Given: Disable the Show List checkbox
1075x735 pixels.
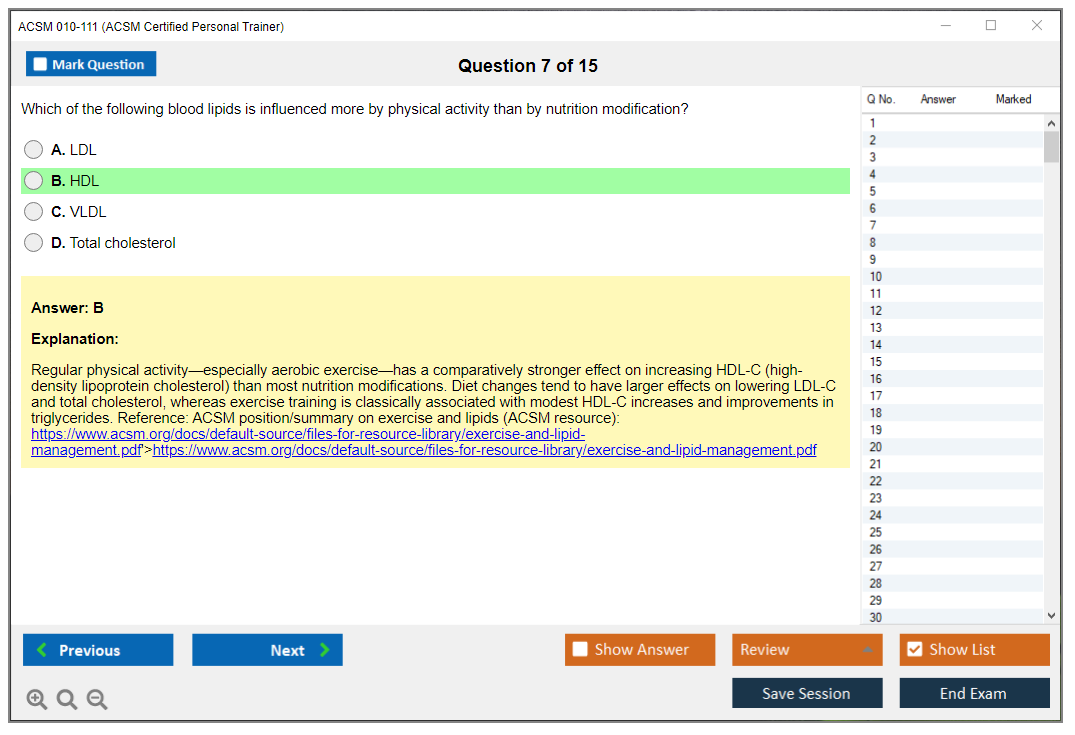Looking at the screenshot, I should (915, 650).
